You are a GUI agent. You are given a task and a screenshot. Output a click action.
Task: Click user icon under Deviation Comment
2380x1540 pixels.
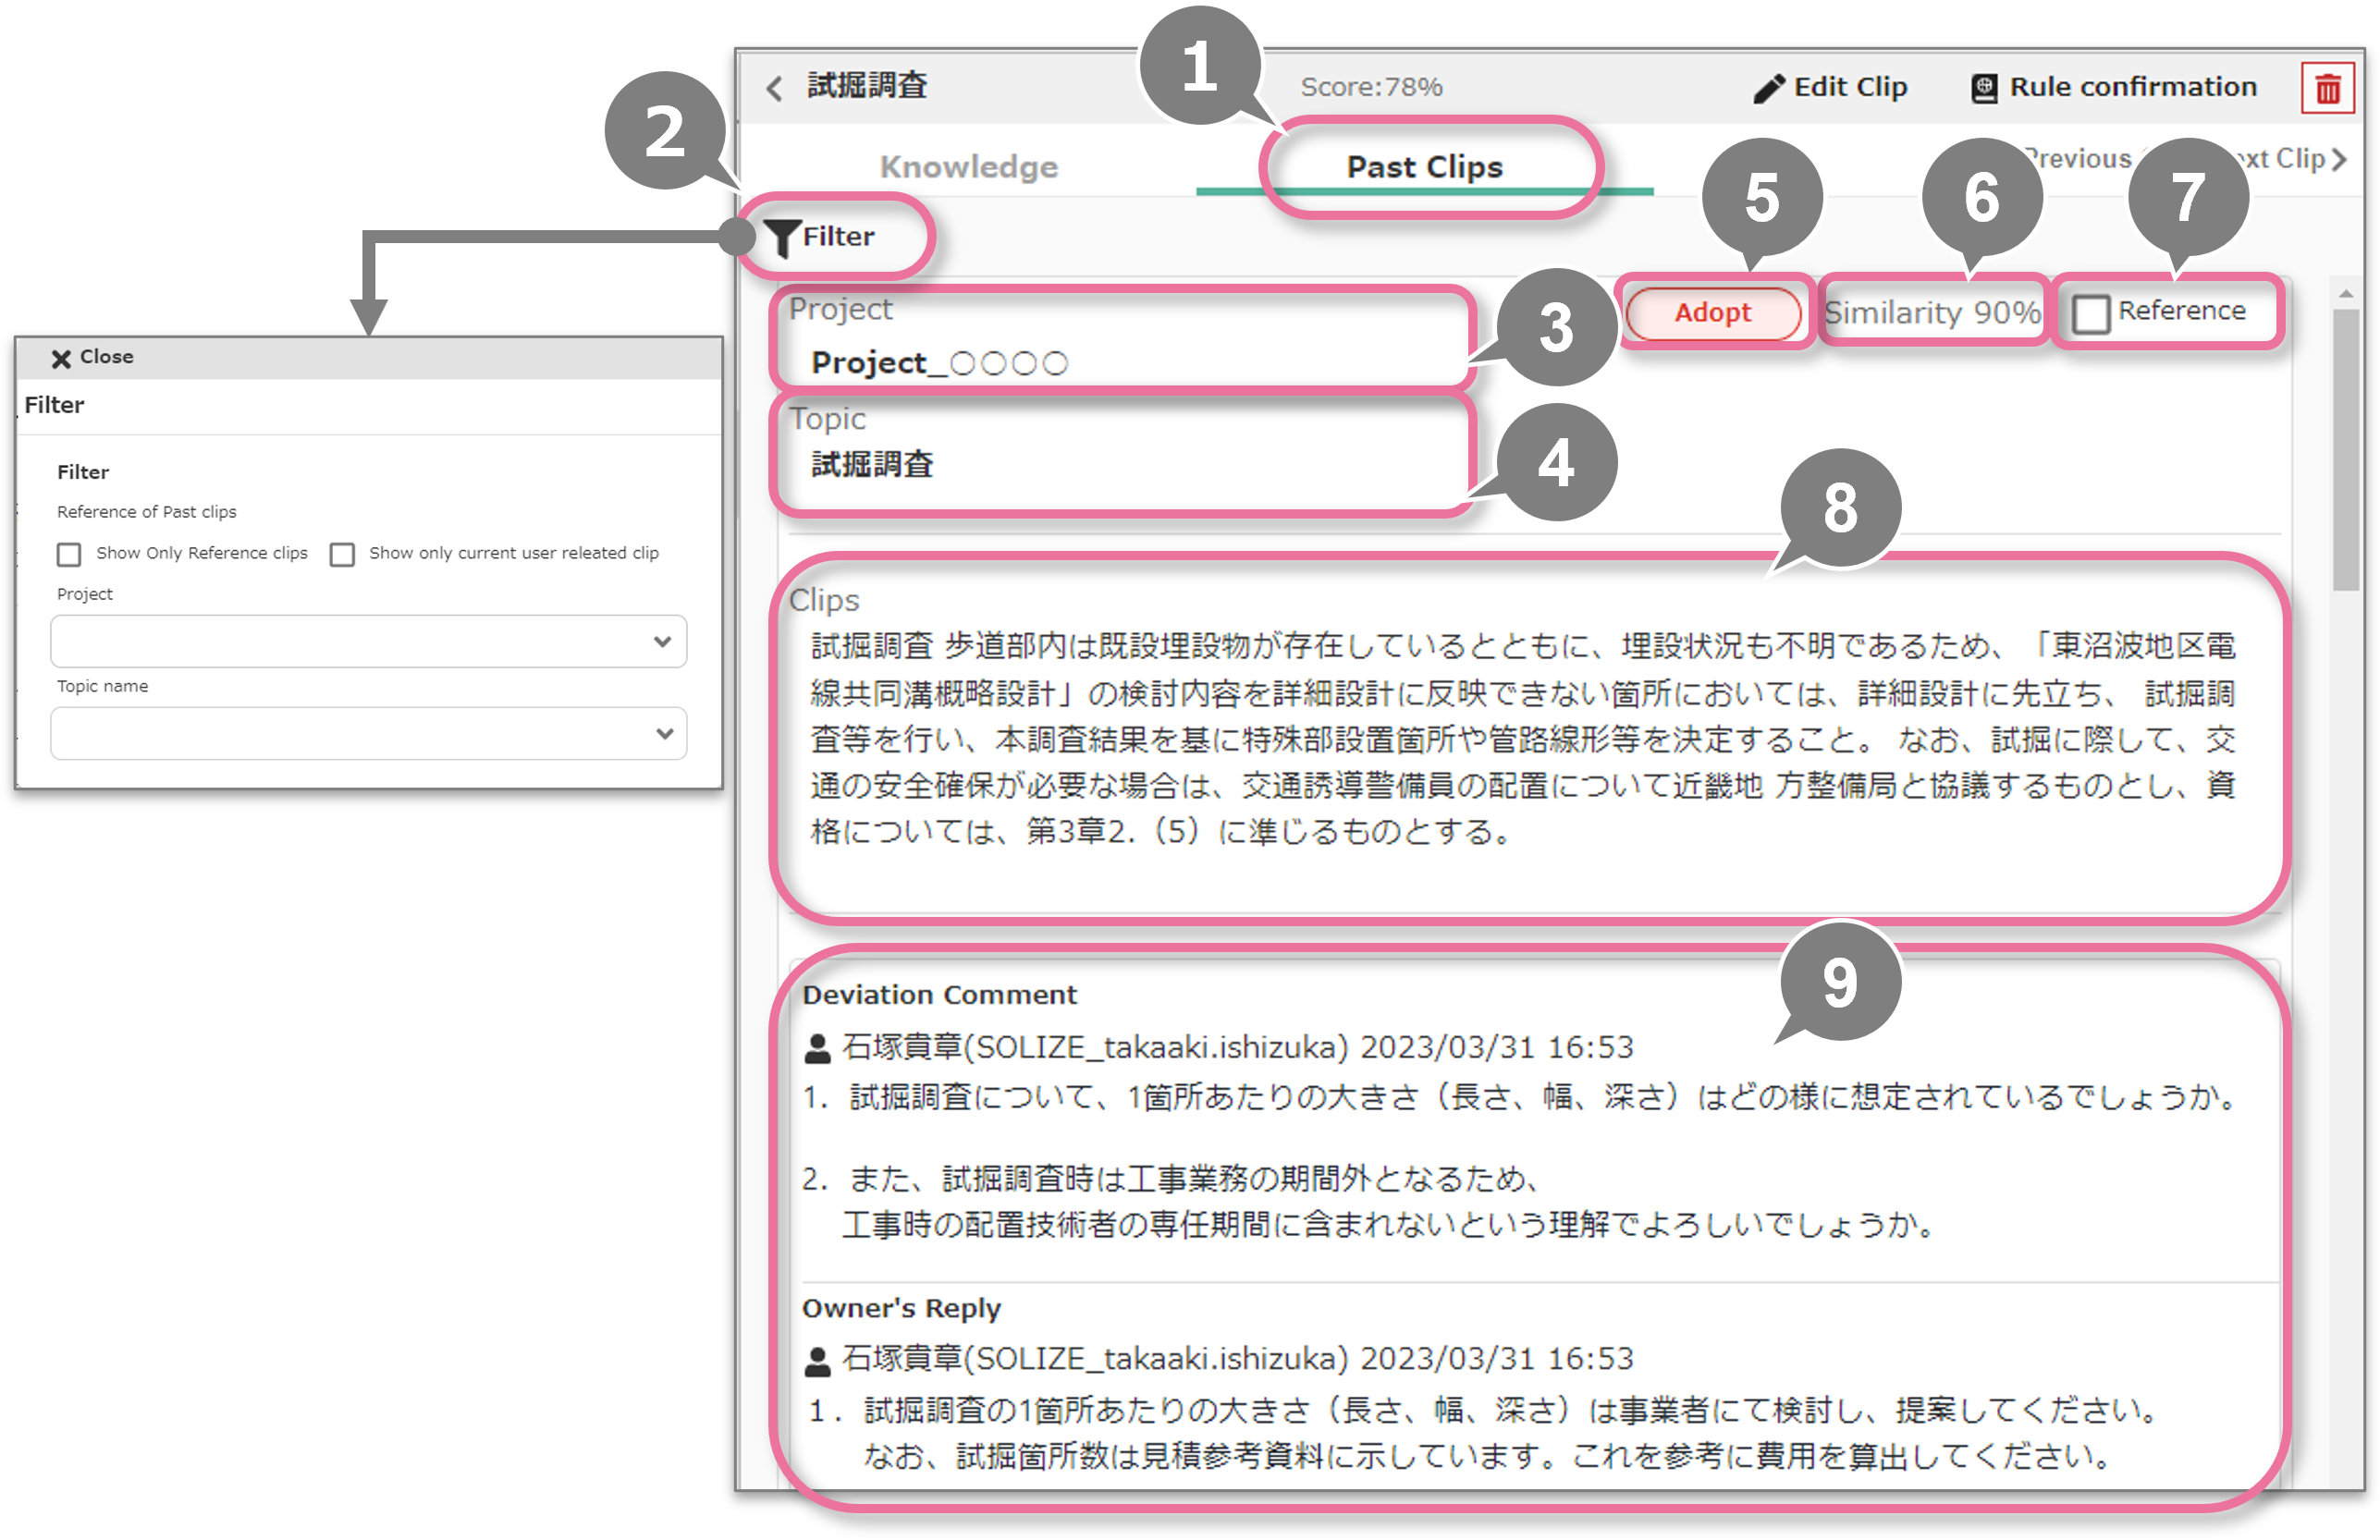click(817, 1048)
